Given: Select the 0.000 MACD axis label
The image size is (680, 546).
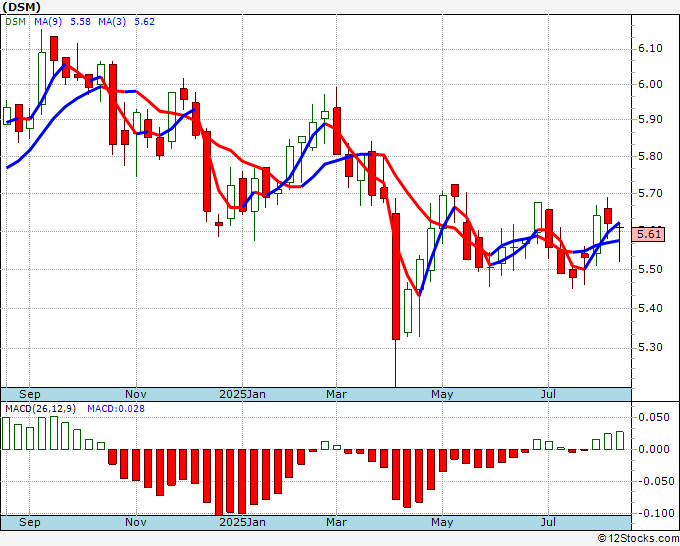Looking at the screenshot, I should coord(654,449).
